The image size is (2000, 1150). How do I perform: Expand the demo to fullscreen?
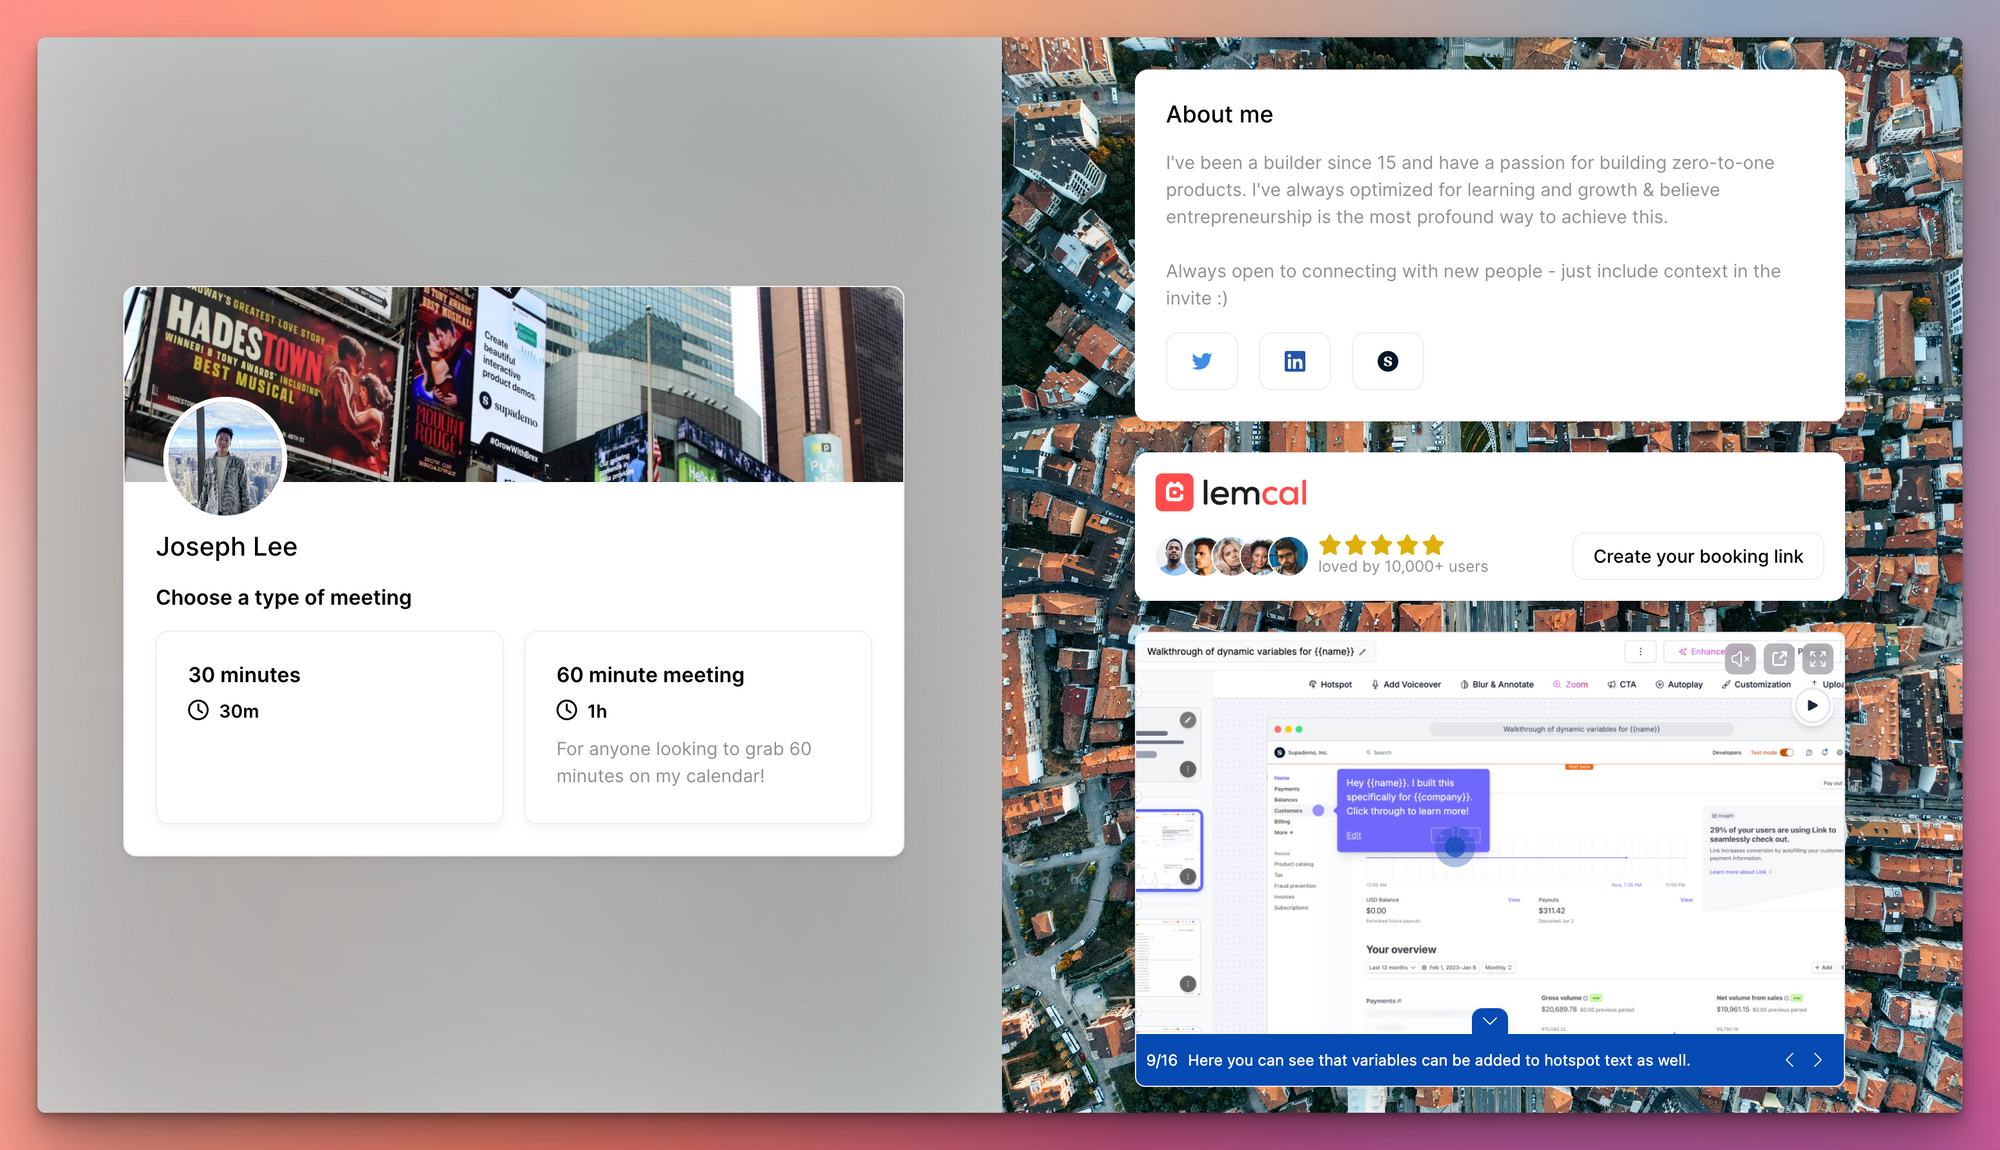[x=1818, y=658]
